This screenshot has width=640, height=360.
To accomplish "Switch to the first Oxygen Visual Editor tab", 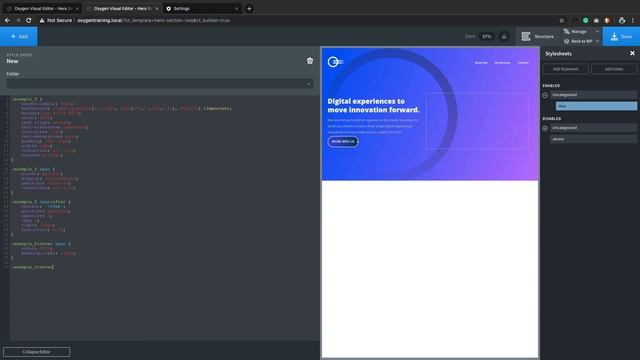I will [x=43, y=9].
